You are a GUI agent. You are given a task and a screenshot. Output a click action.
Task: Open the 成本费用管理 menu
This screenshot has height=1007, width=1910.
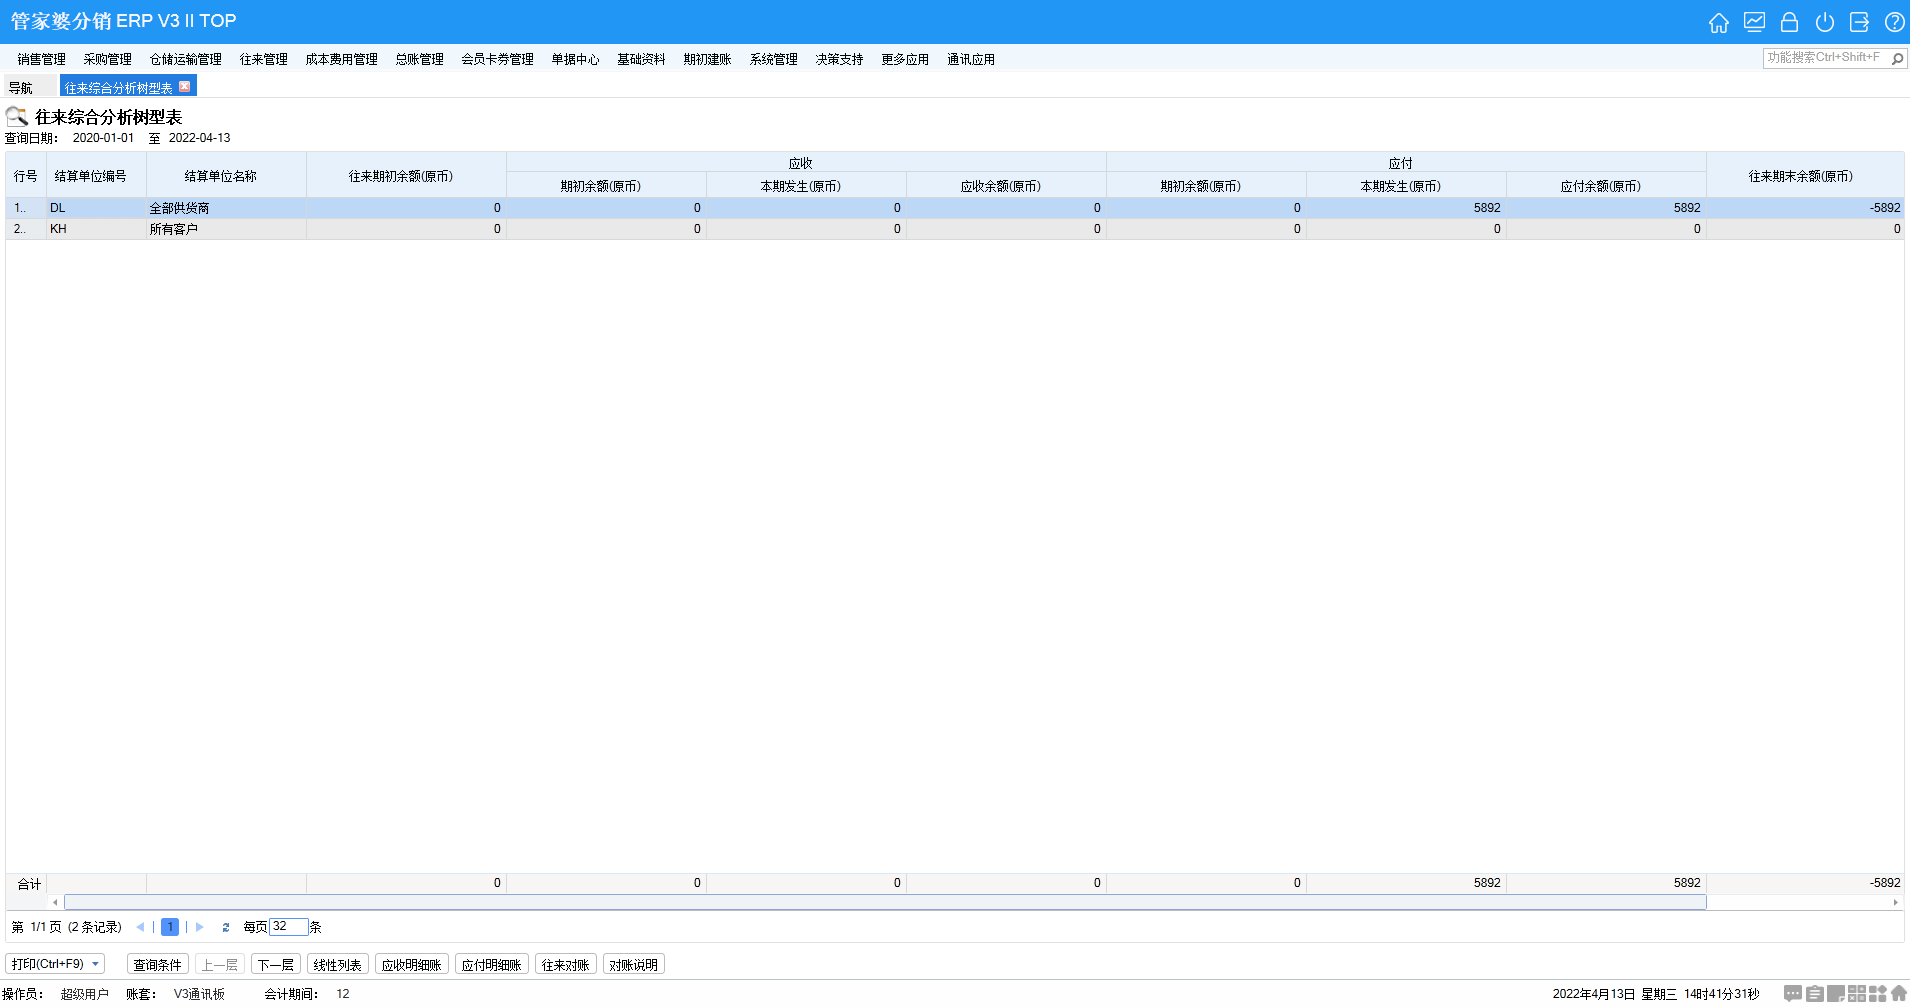(x=341, y=59)
